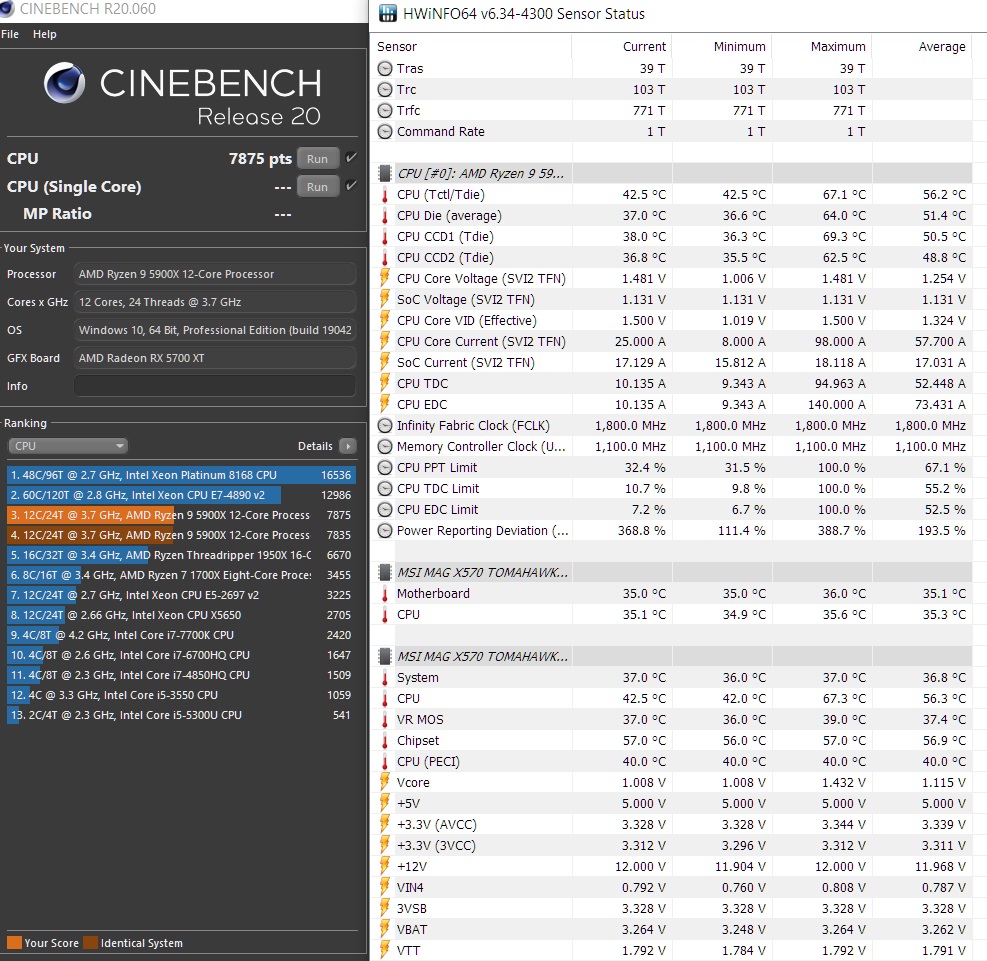987x961 pixels.
Task: Select the CPU (PECI) sensor row label
Action: (x=428, y=761)
